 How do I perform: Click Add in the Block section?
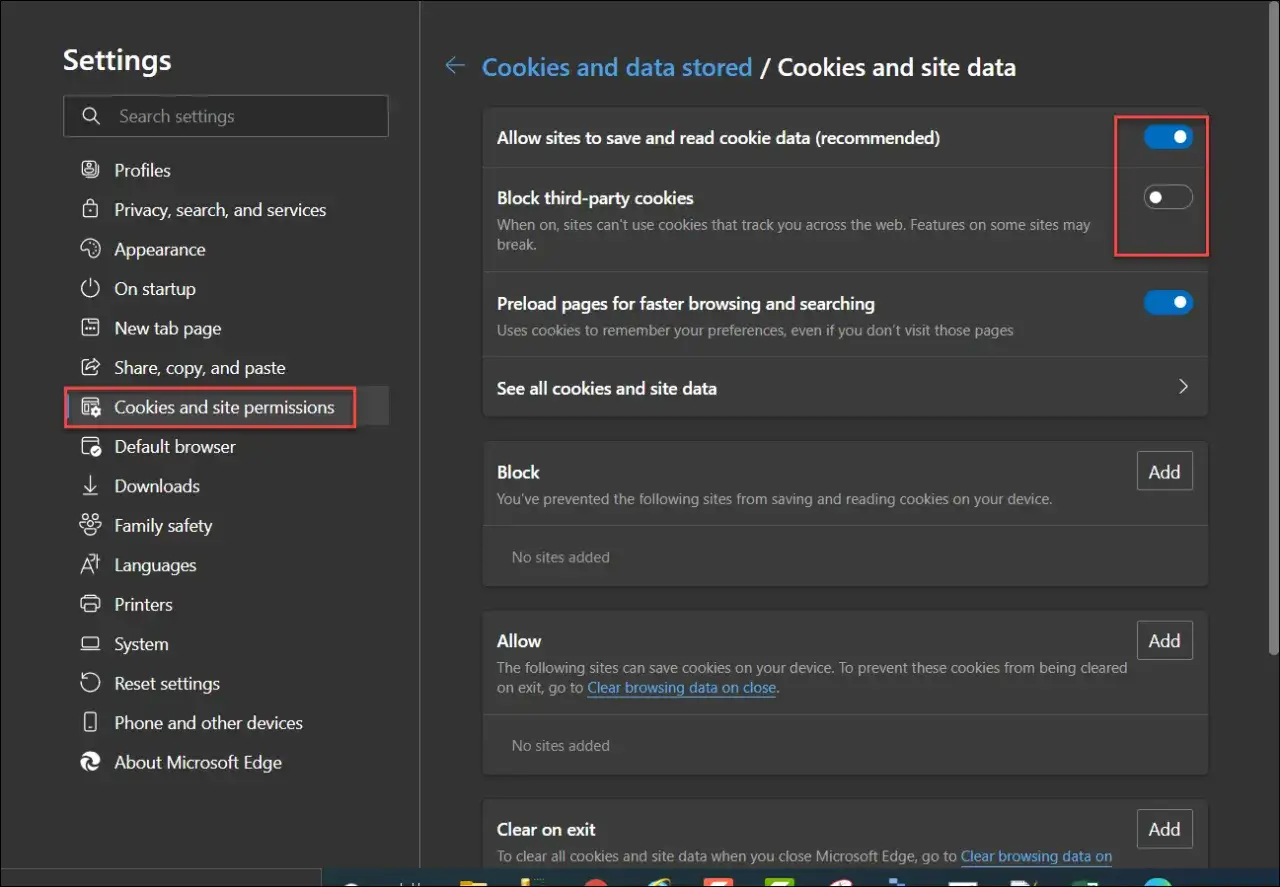point(1165,472)
